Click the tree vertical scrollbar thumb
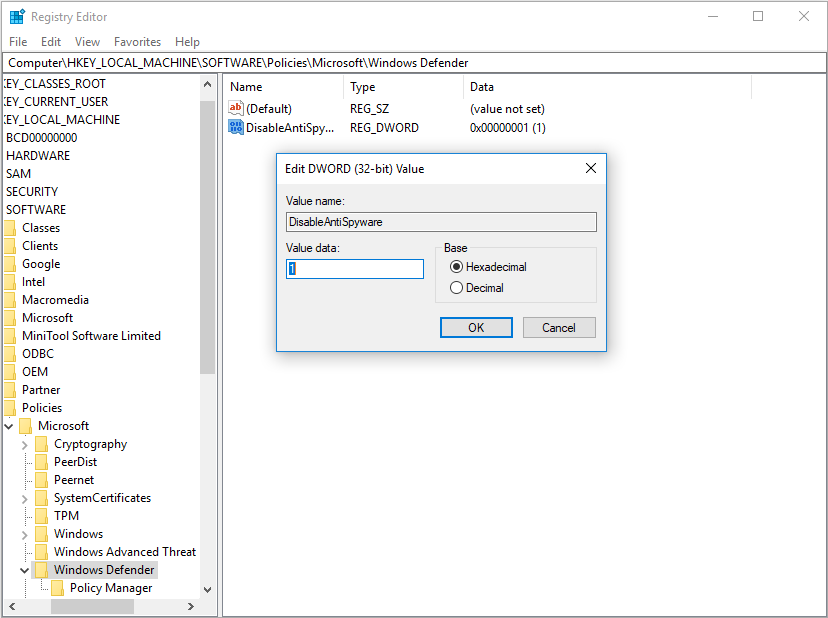Image resolution: width=828 pixels, height=618 pixels. point(208,237)
